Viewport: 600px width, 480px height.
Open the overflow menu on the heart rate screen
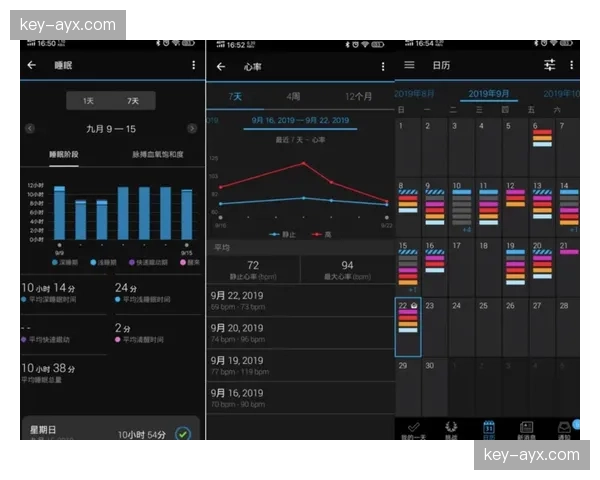point(383,67)
